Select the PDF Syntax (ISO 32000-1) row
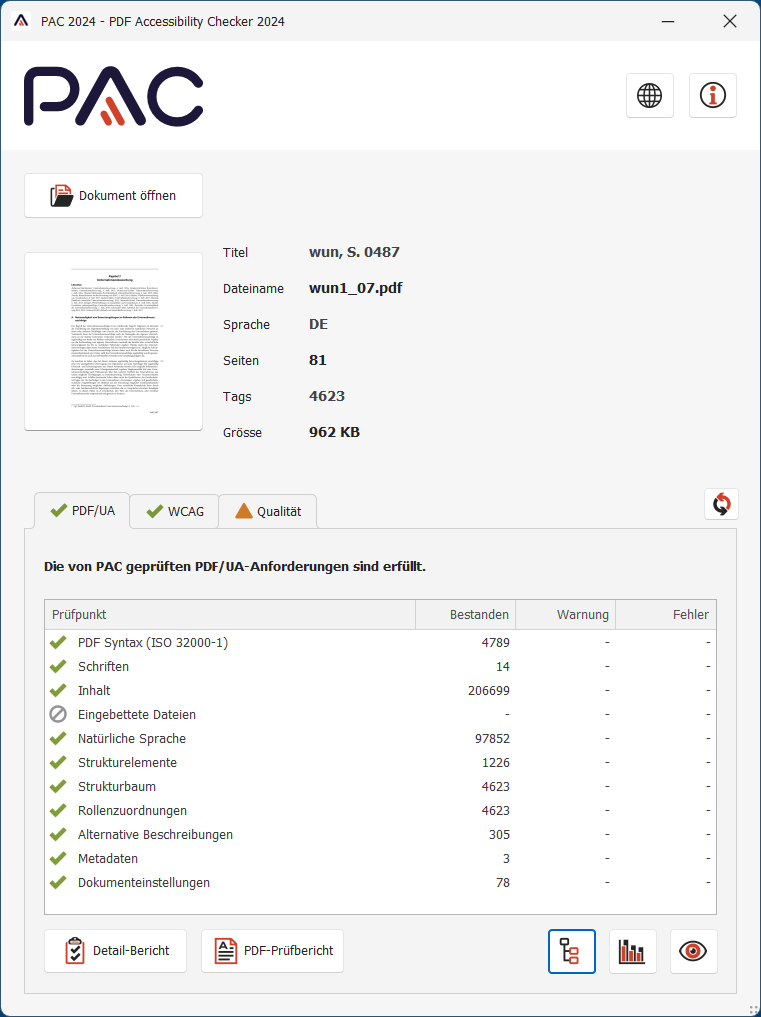 click(x=153, y=642)
